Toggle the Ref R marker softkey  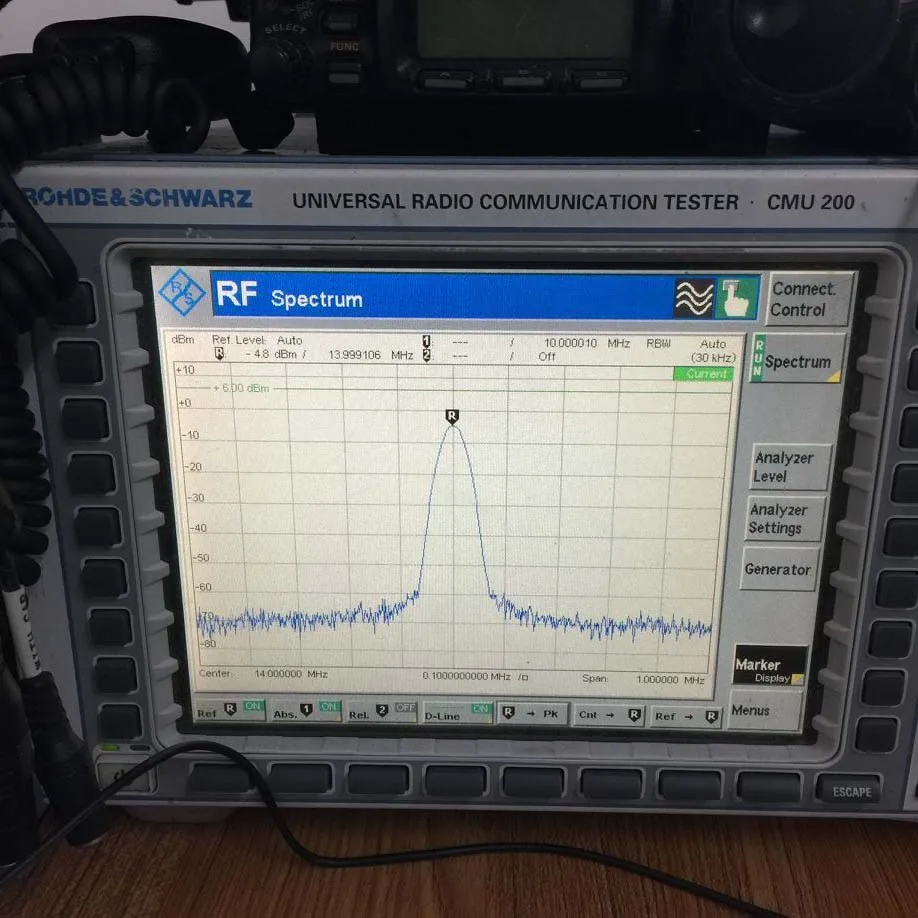[230, 710]
